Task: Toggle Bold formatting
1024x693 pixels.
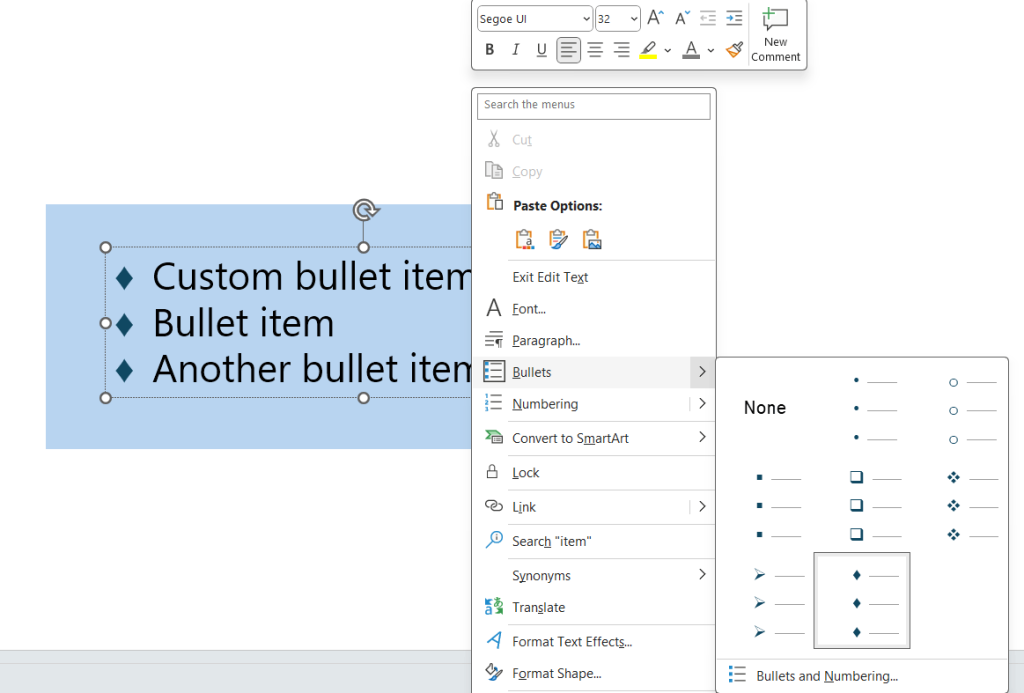Action: (x=489, y=50)
